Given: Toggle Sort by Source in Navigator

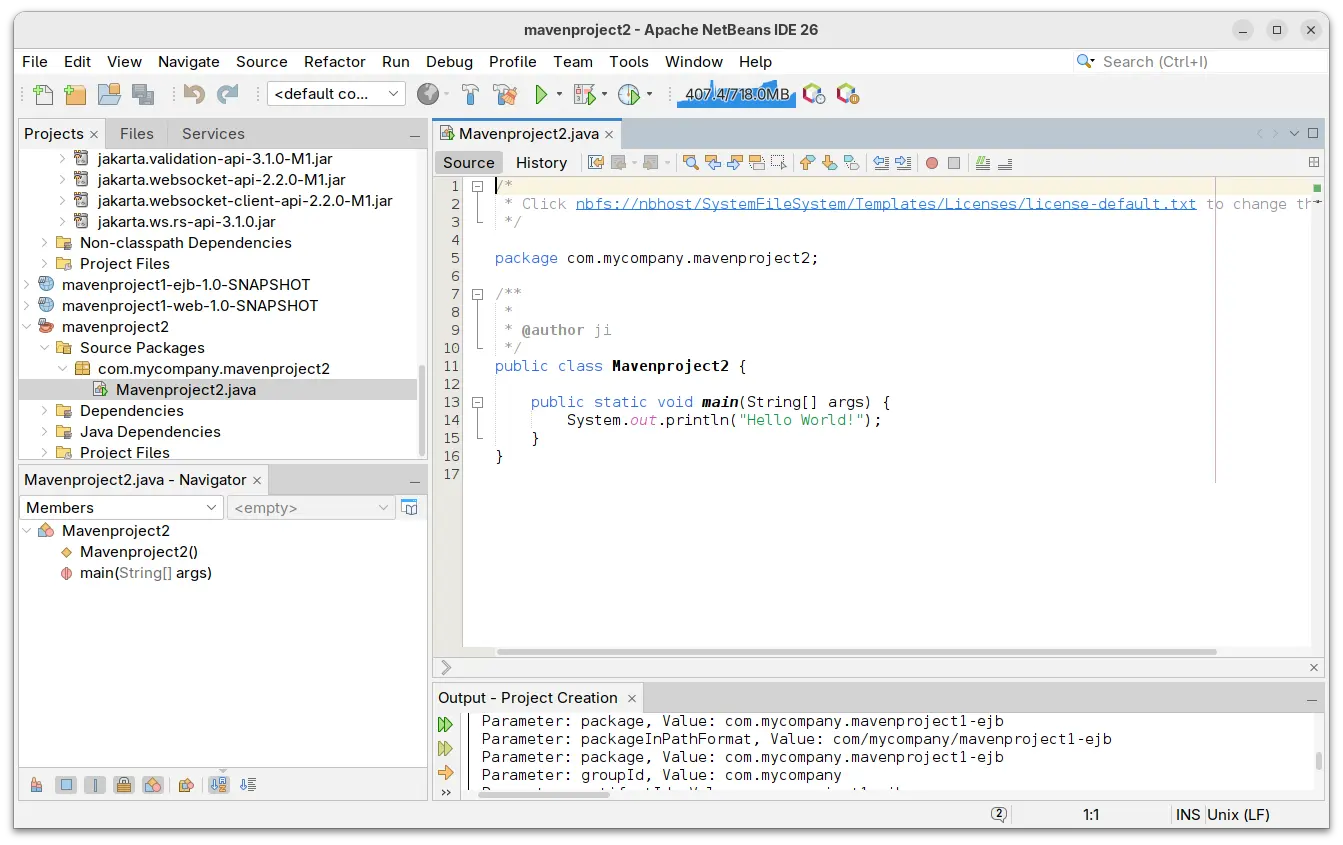Looking at the screenshot, I should pos(248,785).
